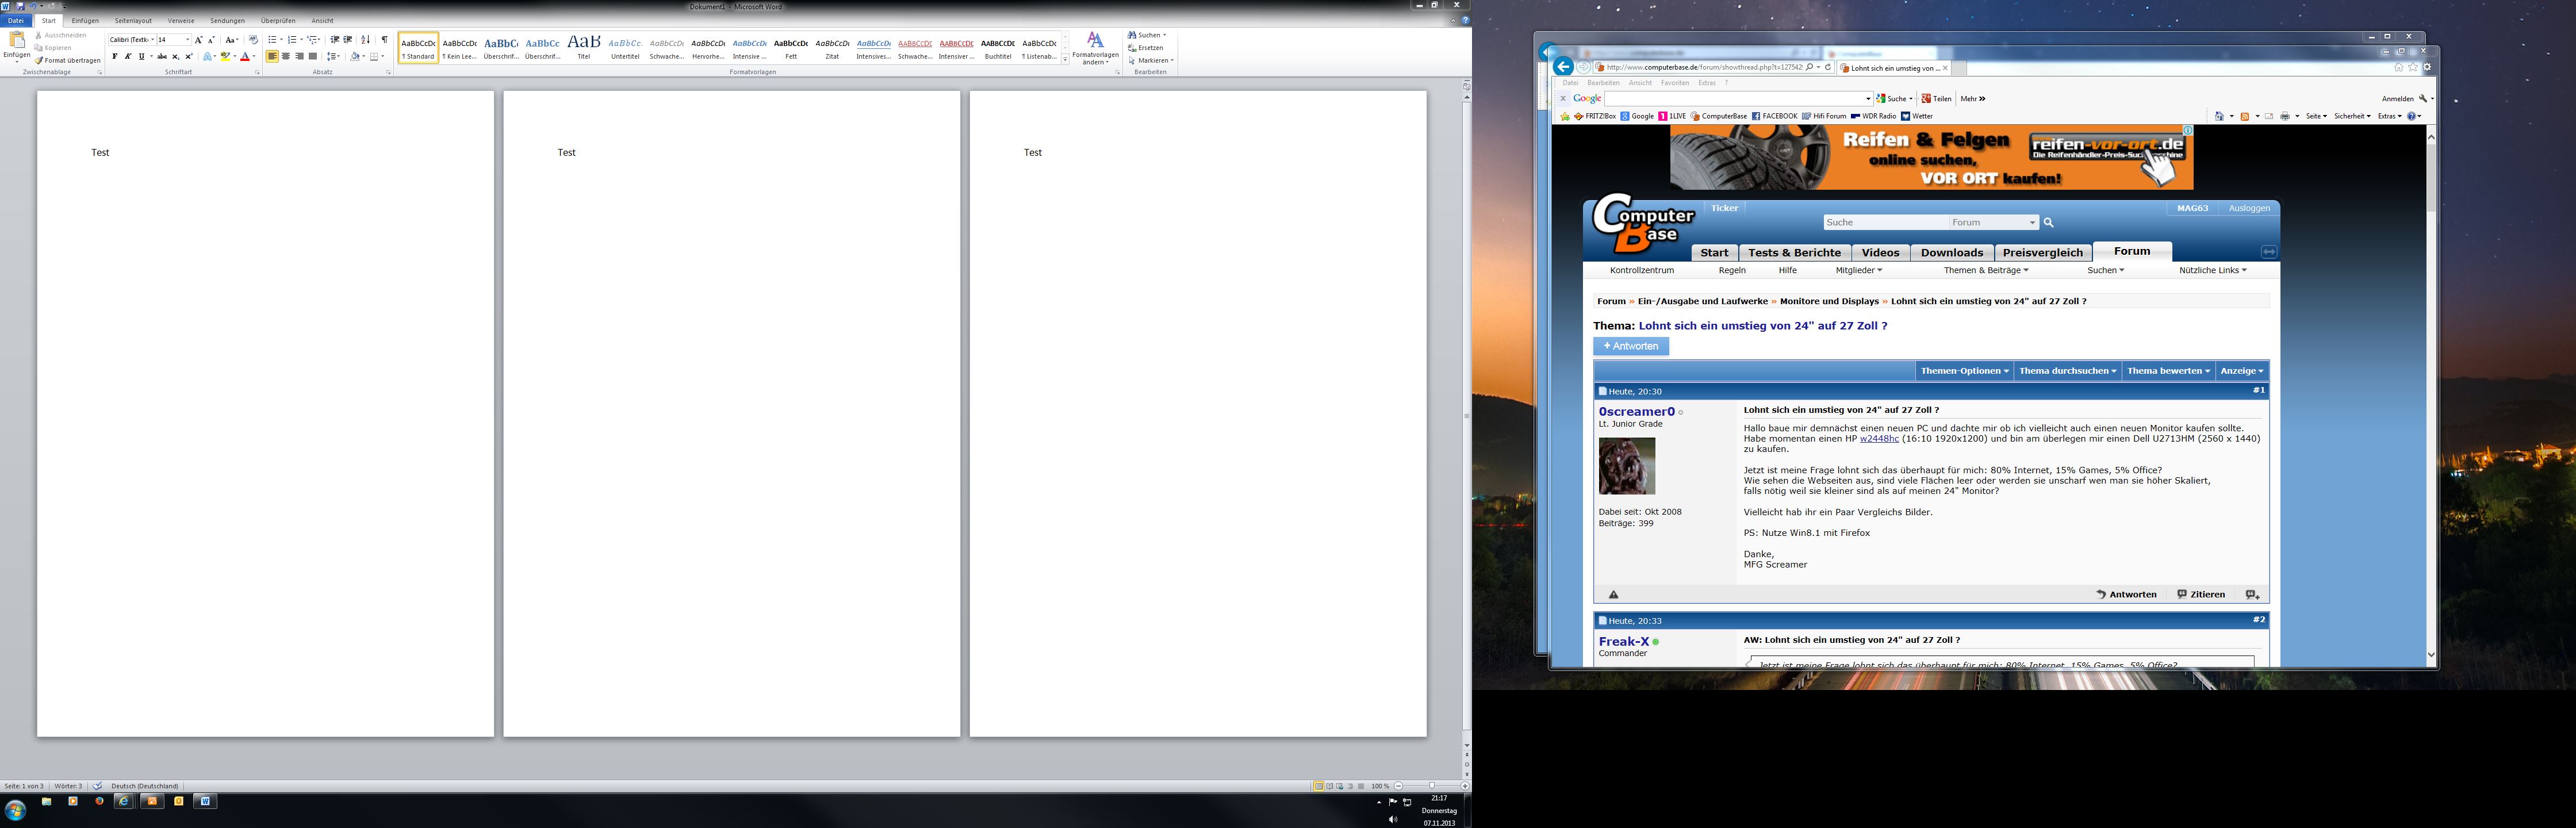
Task: Open the font name dropdown (Calibri)
Action: [152, 40]
